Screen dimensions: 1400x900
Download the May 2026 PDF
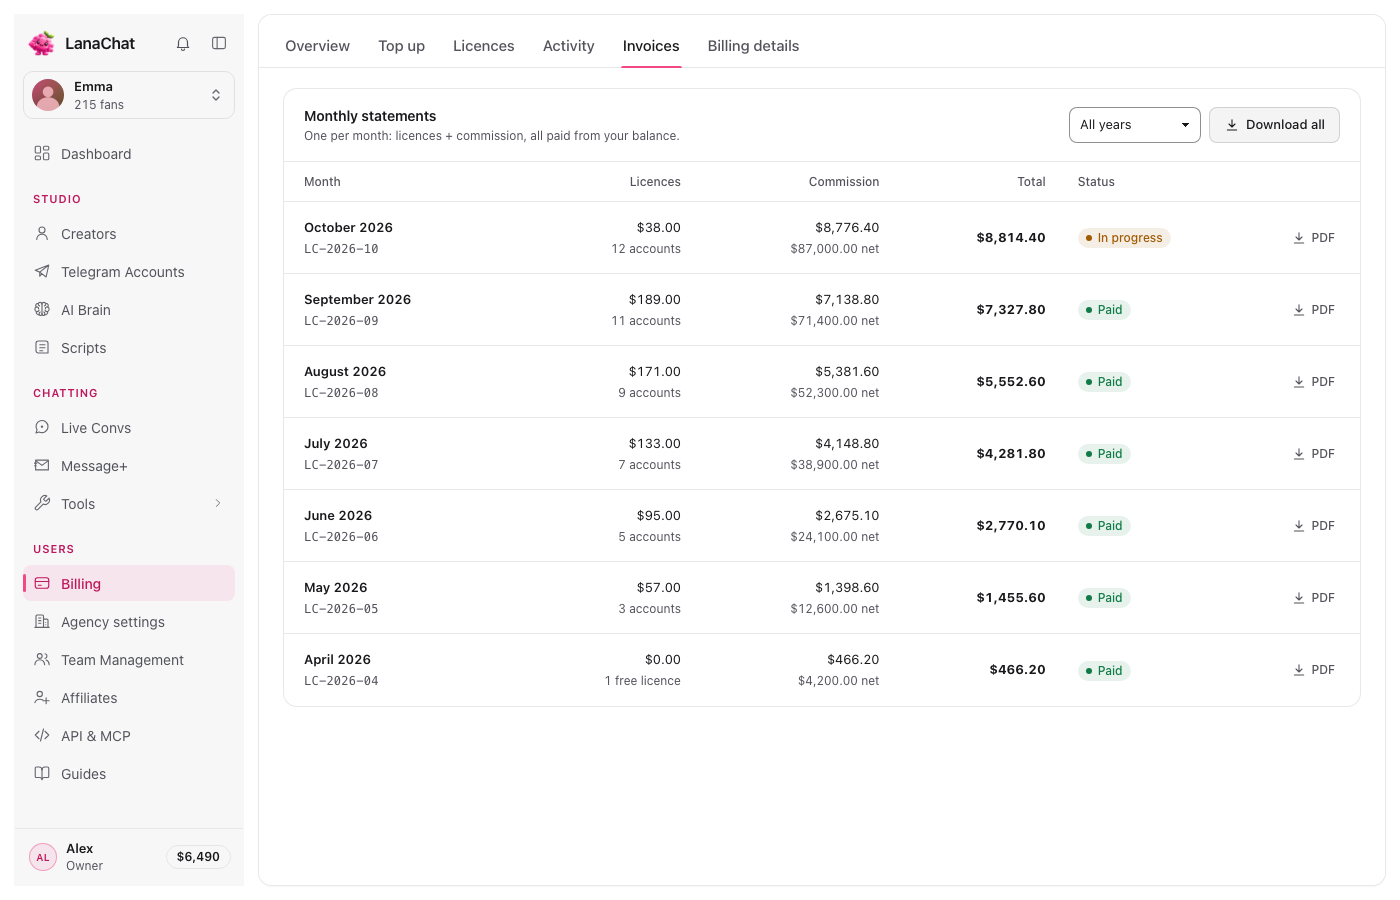click(1314, 598)
